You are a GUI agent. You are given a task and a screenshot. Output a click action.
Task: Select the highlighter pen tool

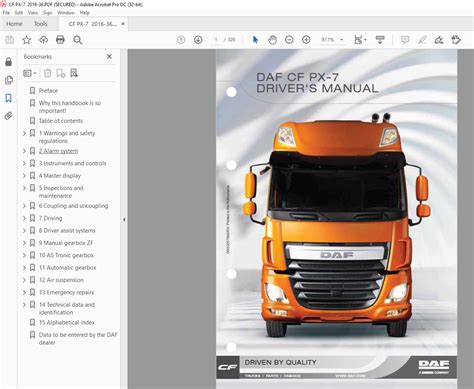click(x=422, y=40)
